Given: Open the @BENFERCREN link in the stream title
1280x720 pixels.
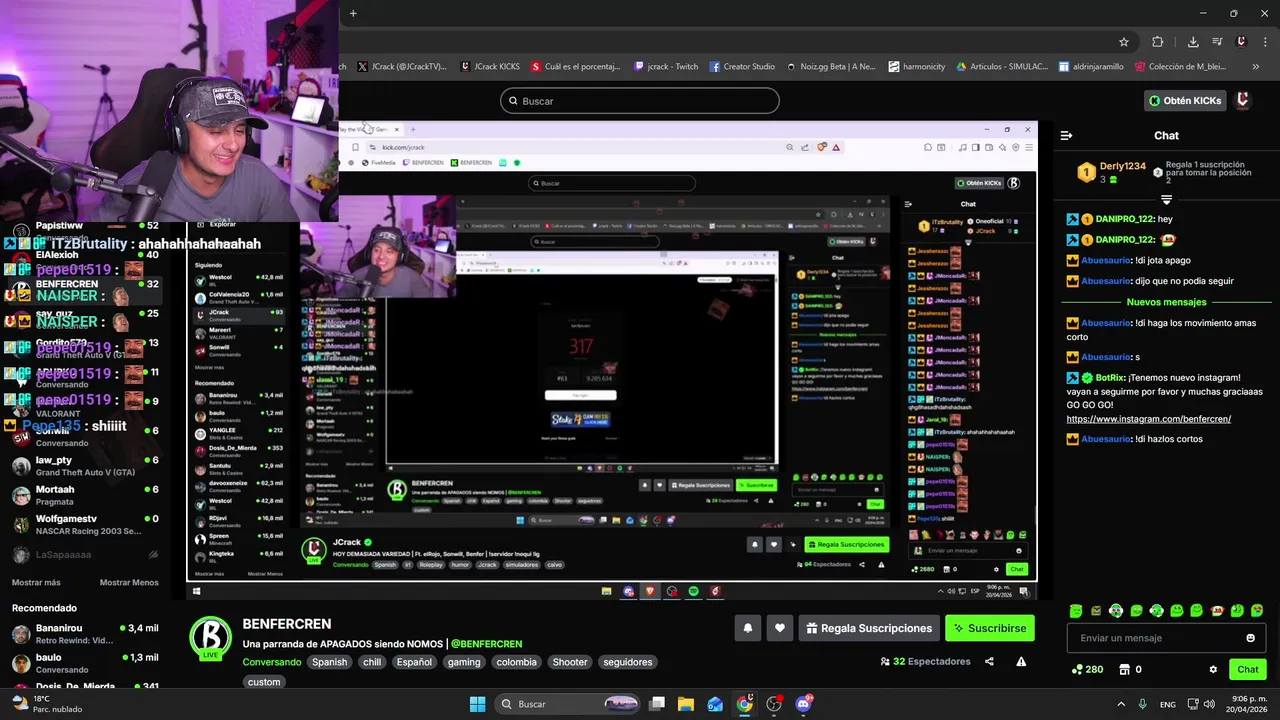Looking at the screenshot, I should (x=486, y=644).
